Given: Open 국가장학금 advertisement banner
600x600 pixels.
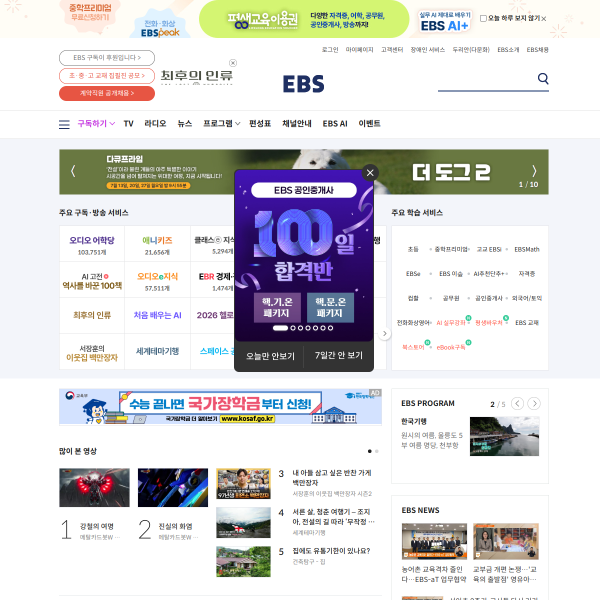Looking at the screenshot, I should 220,407.
